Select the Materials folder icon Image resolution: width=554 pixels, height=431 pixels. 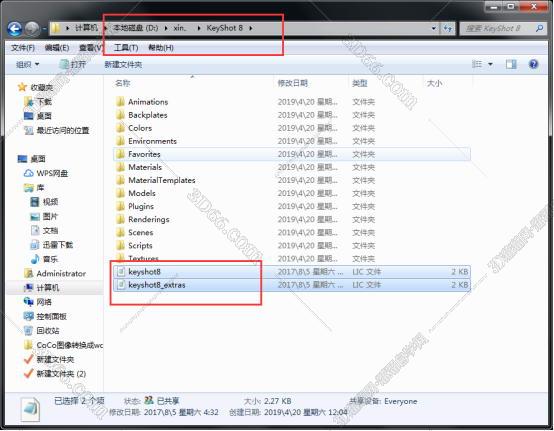pos(120,167)
